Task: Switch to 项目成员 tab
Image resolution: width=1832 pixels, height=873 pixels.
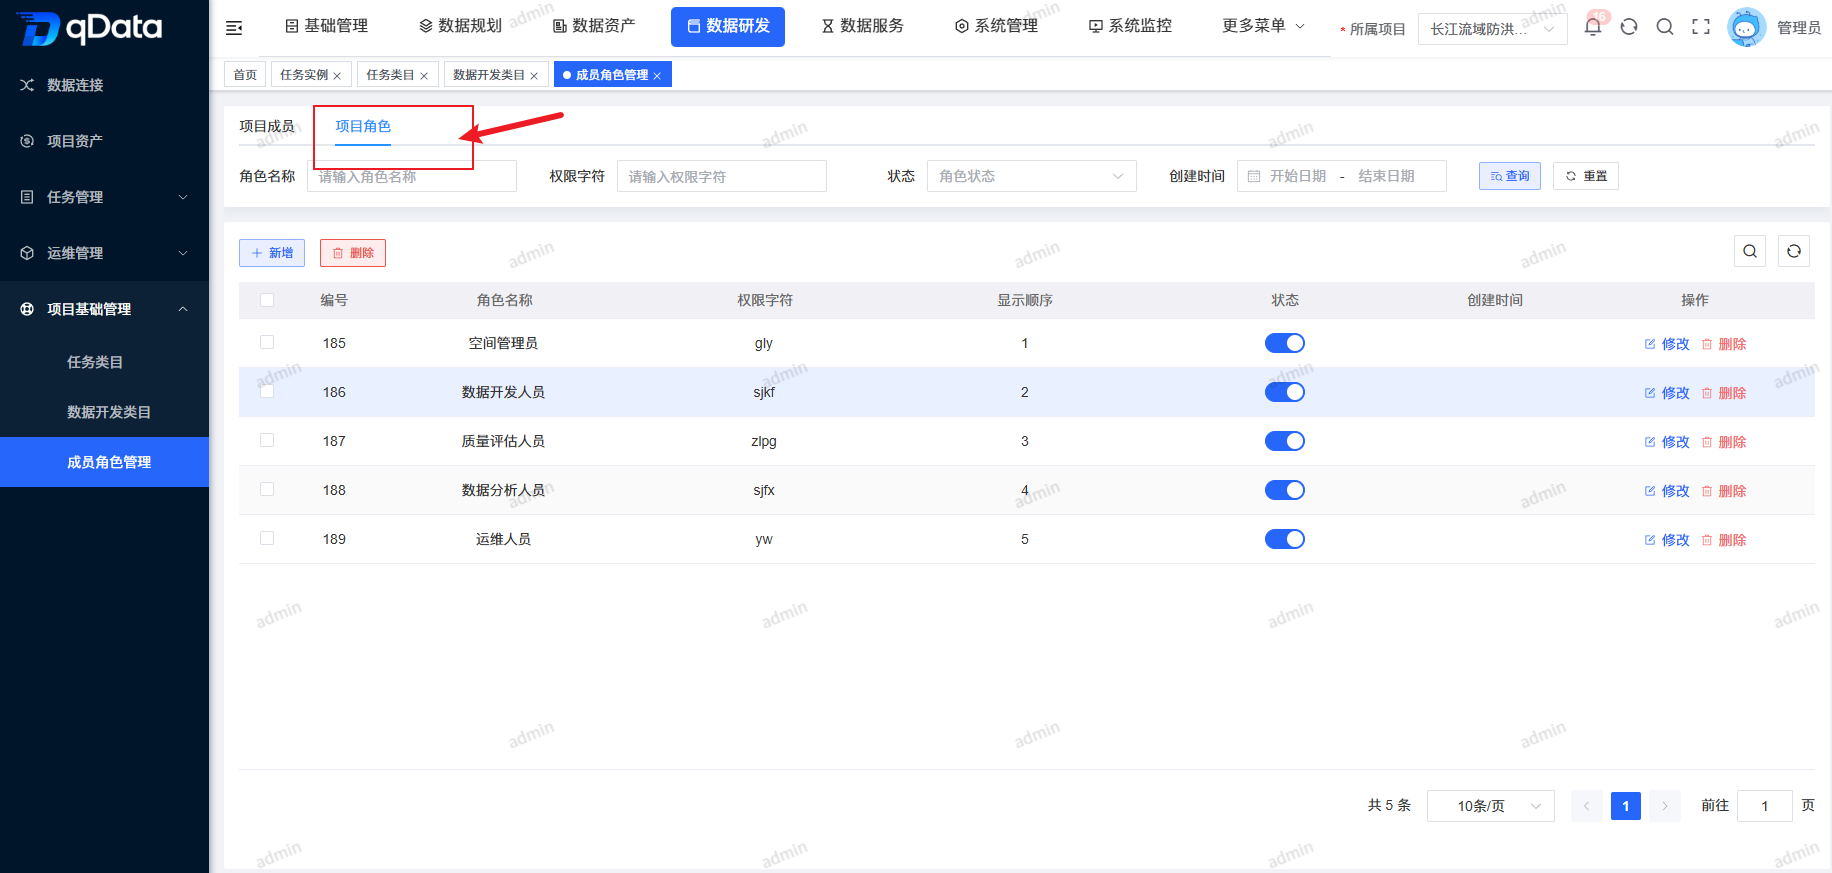Action: [x=267, y=126]
